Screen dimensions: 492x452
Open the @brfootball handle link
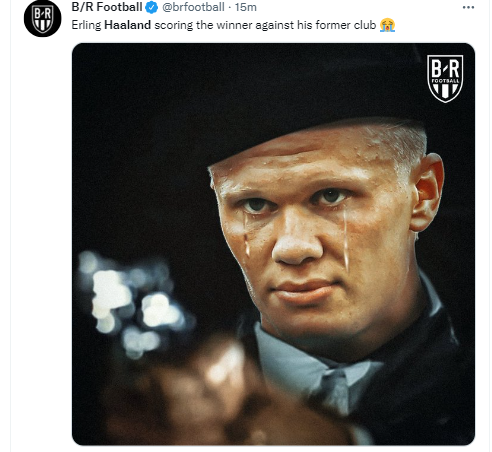(x=193, y=7)
